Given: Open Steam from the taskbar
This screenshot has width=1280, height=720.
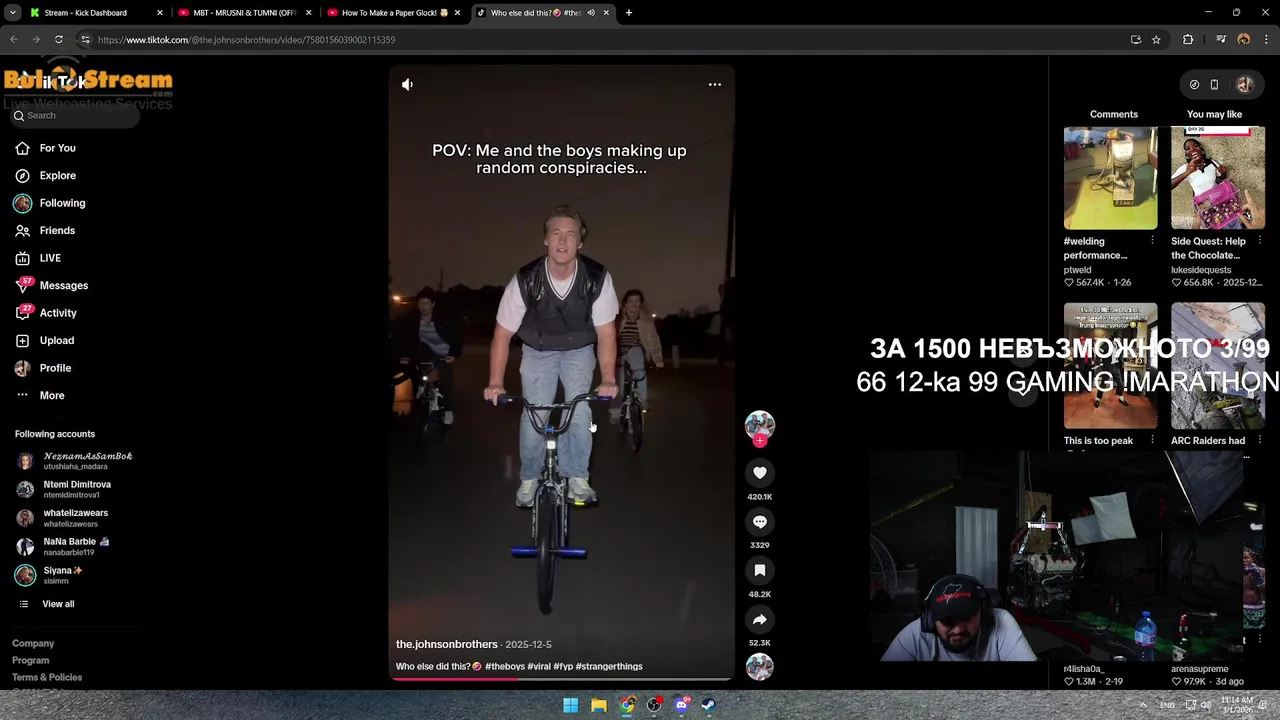Looking at the screenshot, I should 709,705.
